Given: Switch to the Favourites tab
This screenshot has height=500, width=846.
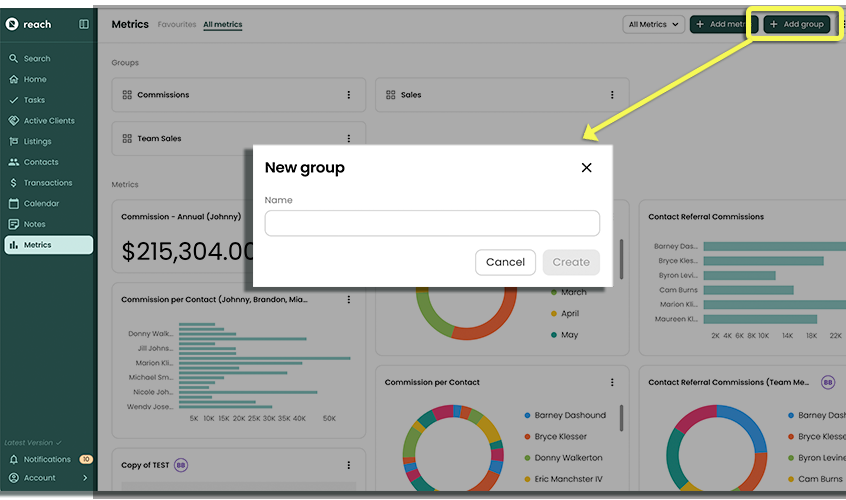Looking at the screenshot, I should (x=177, y=24).
